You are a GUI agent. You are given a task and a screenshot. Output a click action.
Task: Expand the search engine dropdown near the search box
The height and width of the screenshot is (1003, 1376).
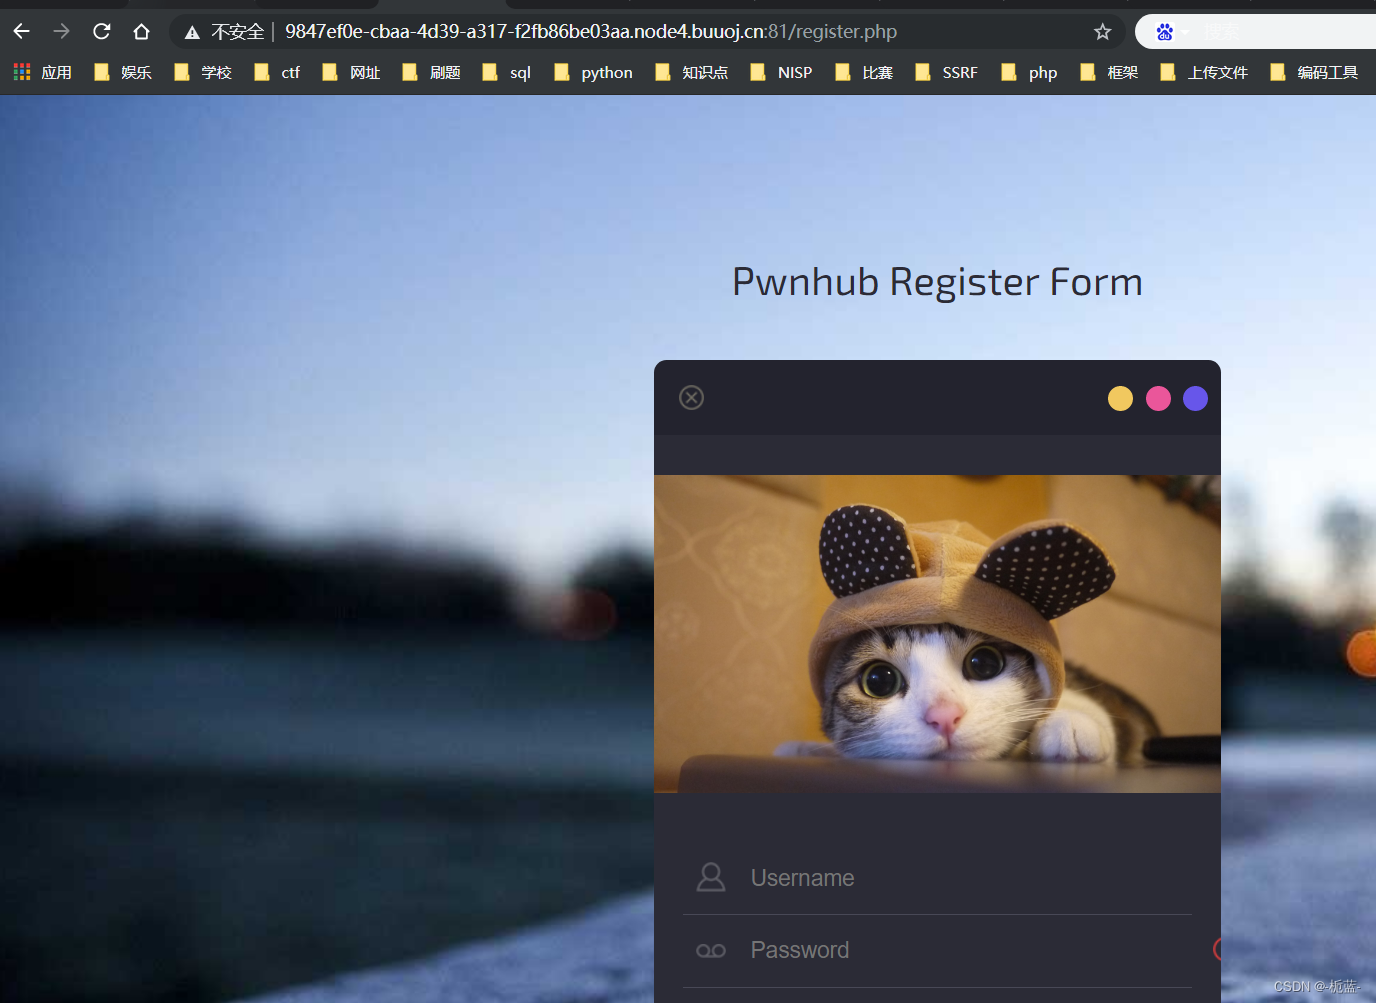[x=1185, y=31]
